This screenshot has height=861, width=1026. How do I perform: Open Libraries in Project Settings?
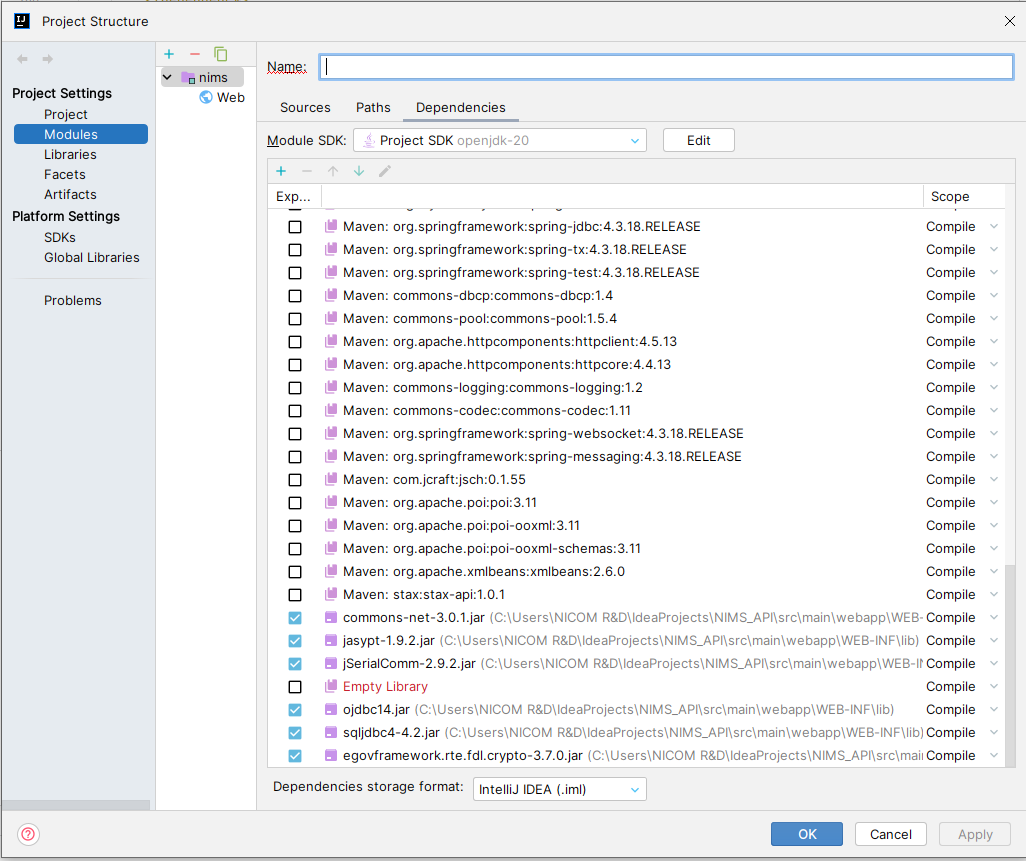[x=70, y=154]
